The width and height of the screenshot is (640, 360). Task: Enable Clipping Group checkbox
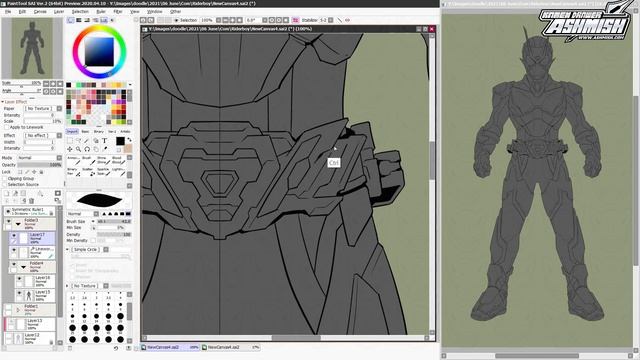[5, 179]
